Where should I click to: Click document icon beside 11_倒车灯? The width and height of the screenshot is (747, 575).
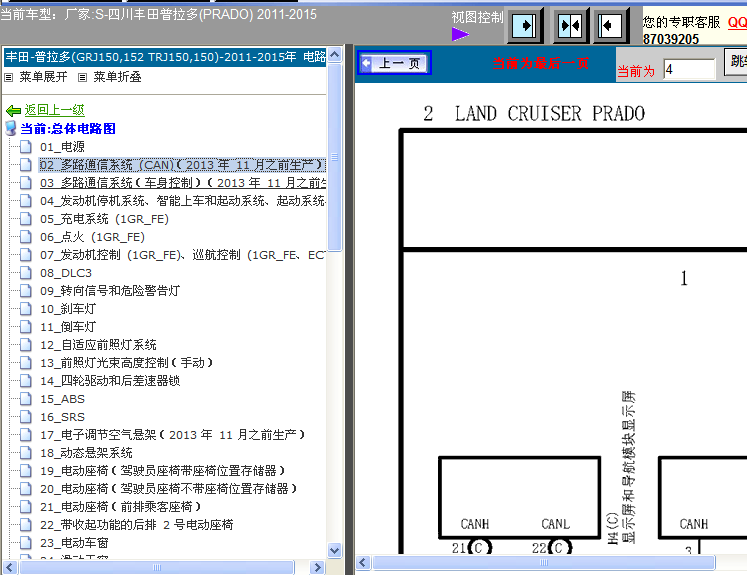point(26,327)
